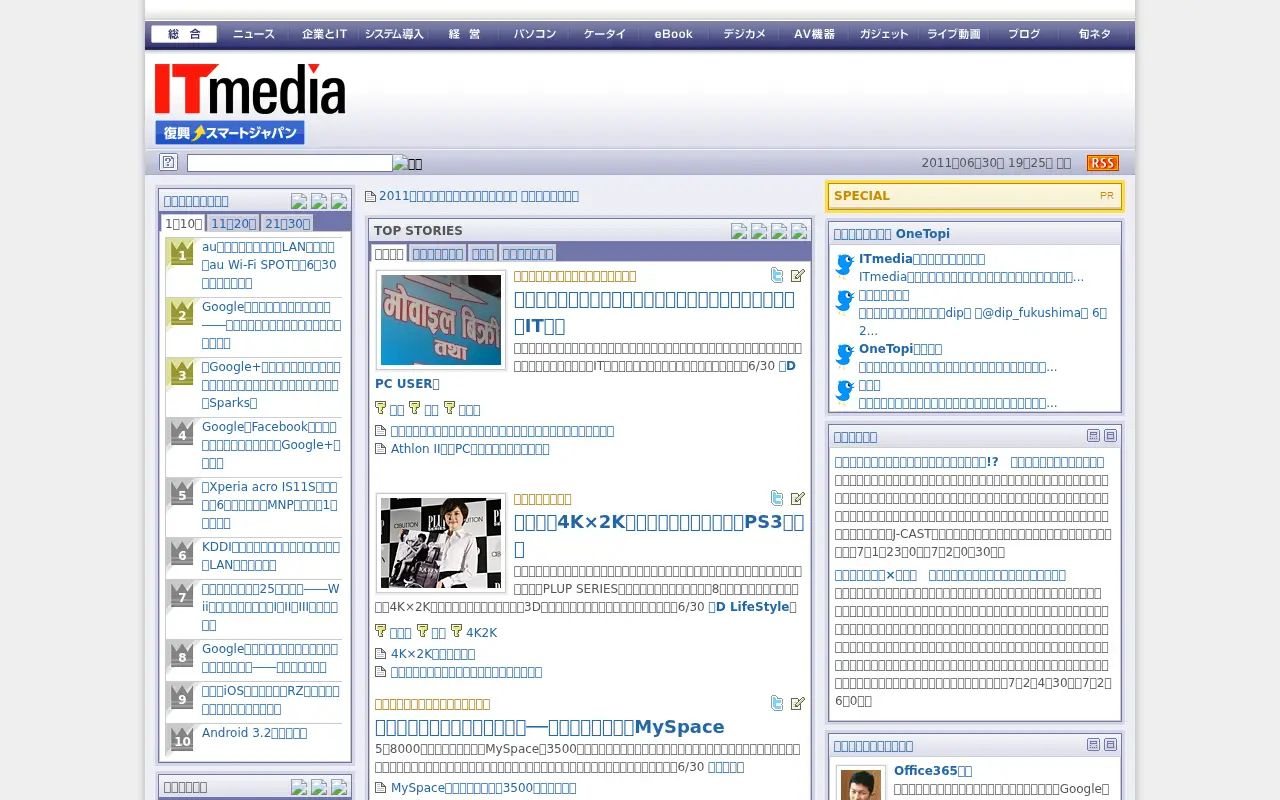Open the Android 3.2 ranking link

(x=254, y=733)
